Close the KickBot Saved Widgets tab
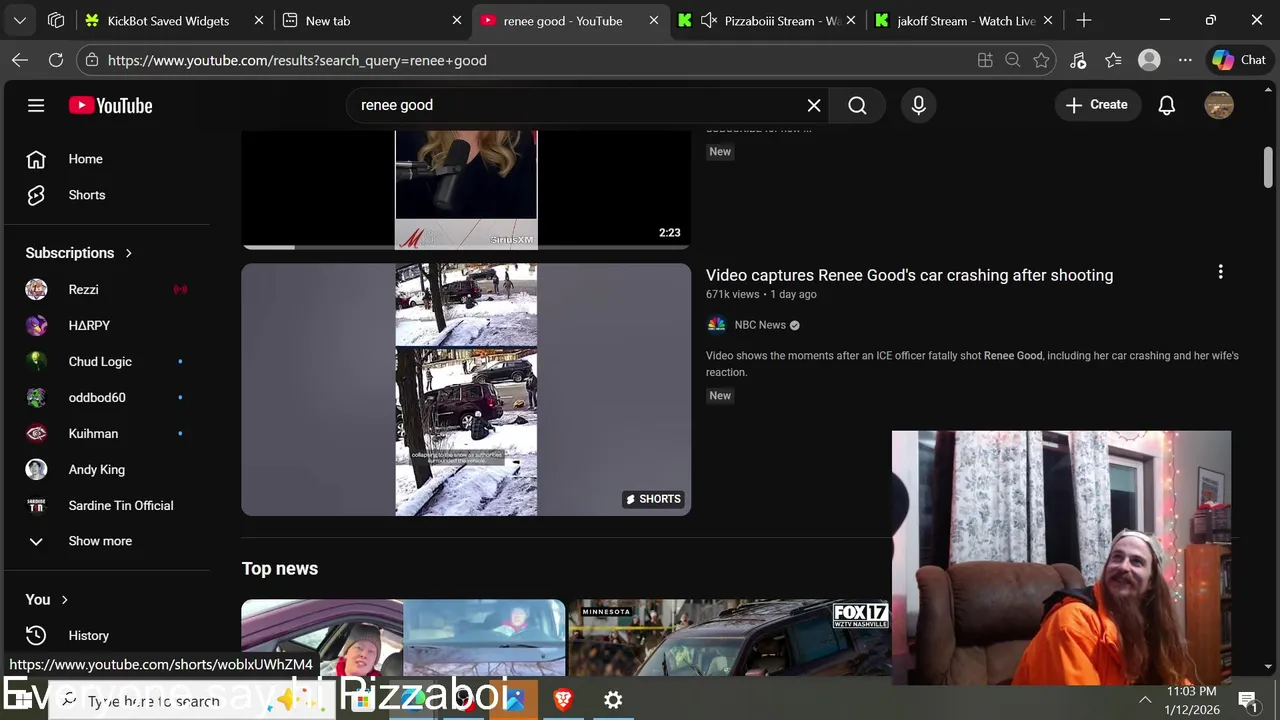The width and height of the screenshot is (1280, 720). 259,20
